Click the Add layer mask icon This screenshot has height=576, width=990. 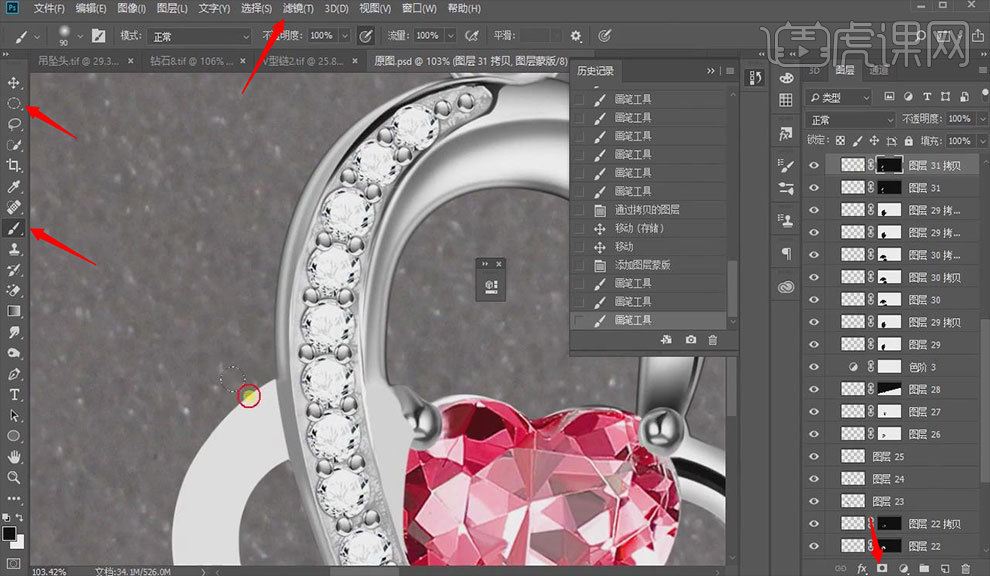click(x=882, y=567)
